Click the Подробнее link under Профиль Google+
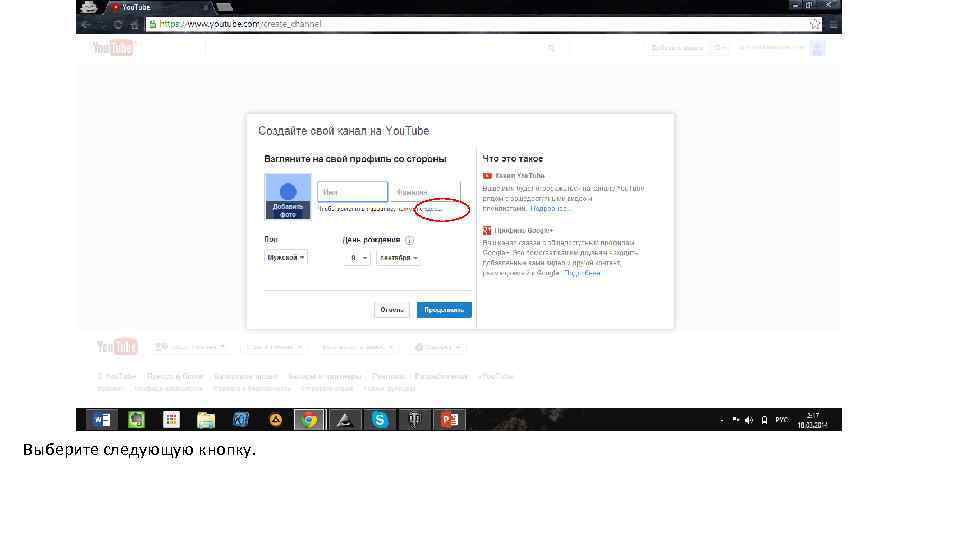This screenshot has height=540, width=960. coord(582,273)
